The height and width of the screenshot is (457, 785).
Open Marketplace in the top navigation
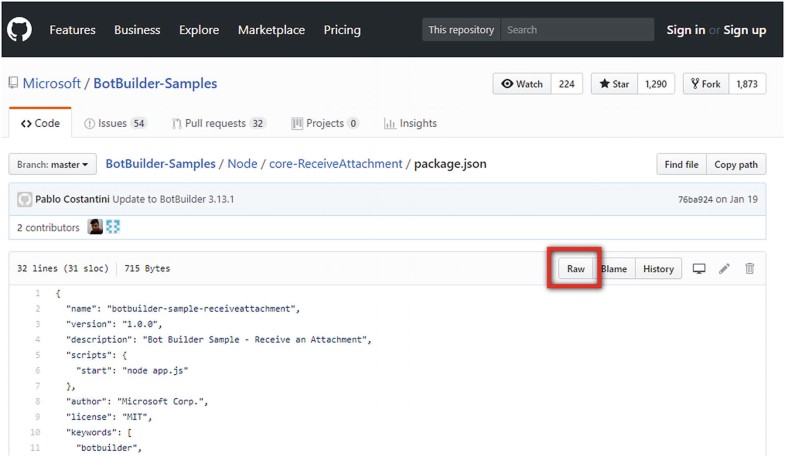(x=271, y=30)
